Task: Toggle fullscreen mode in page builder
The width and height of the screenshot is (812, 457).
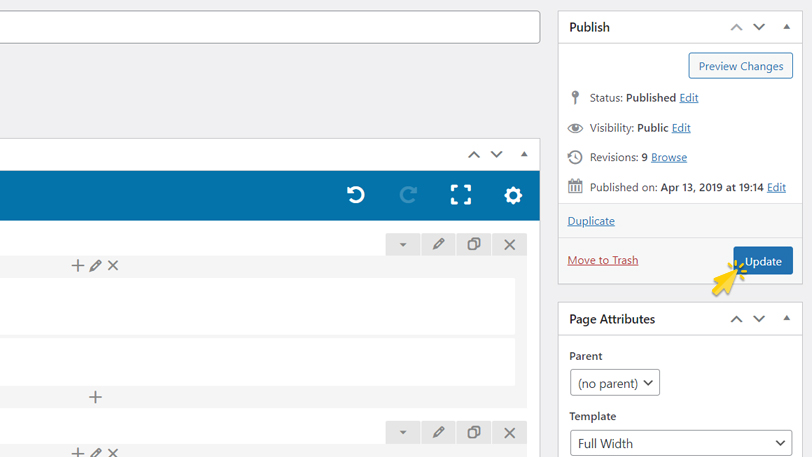Action: (x=460, y=195)
